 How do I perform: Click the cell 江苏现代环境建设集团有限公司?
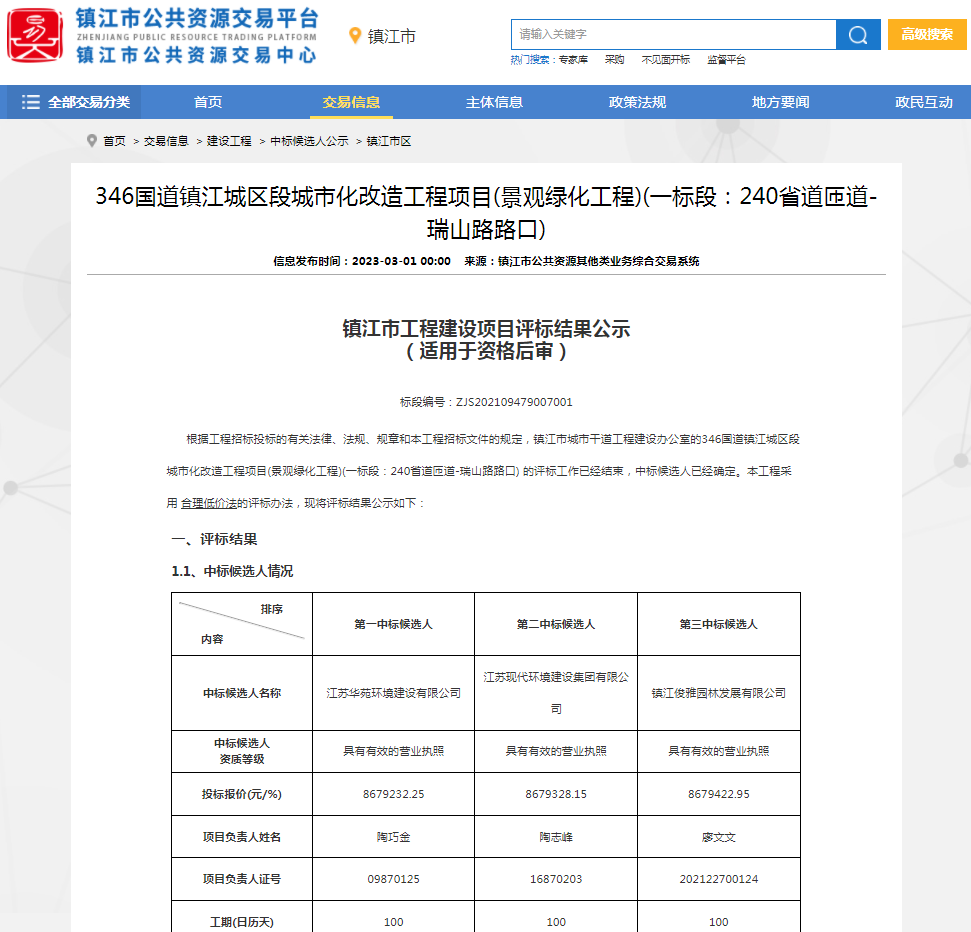[x=556, y=693]
